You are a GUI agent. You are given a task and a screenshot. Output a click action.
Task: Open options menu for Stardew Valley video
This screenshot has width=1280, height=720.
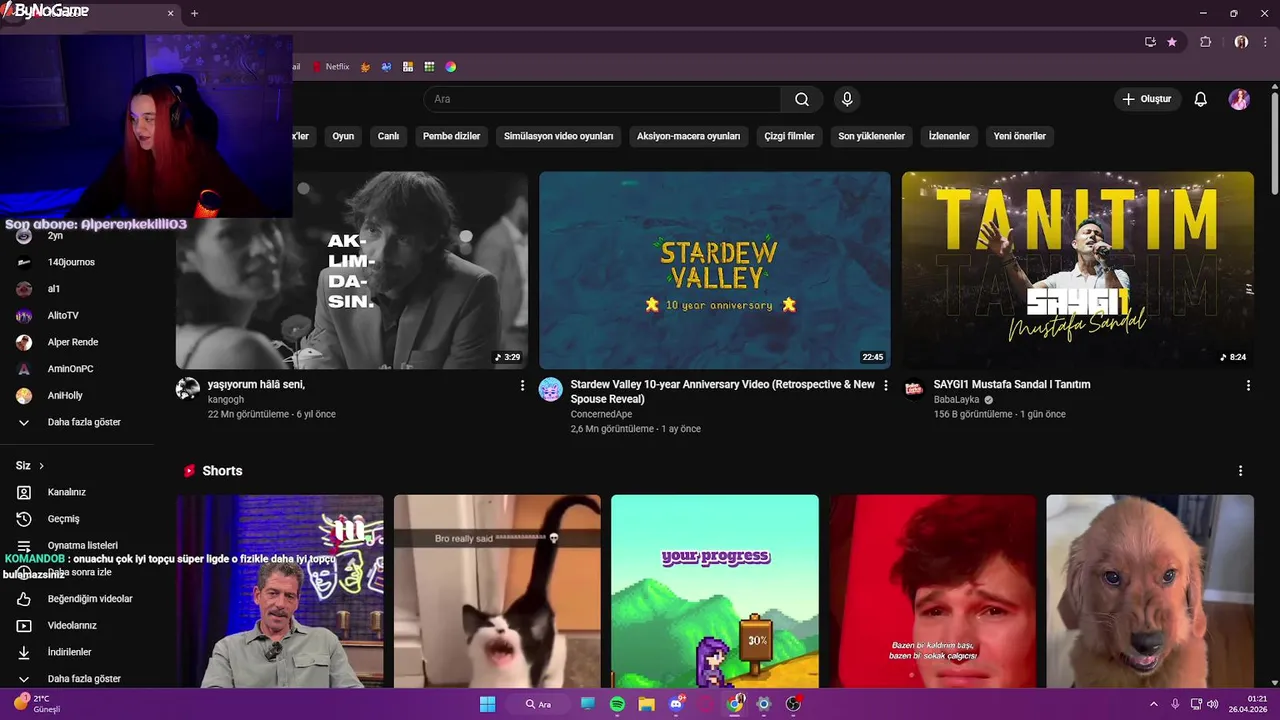[885, 385]
